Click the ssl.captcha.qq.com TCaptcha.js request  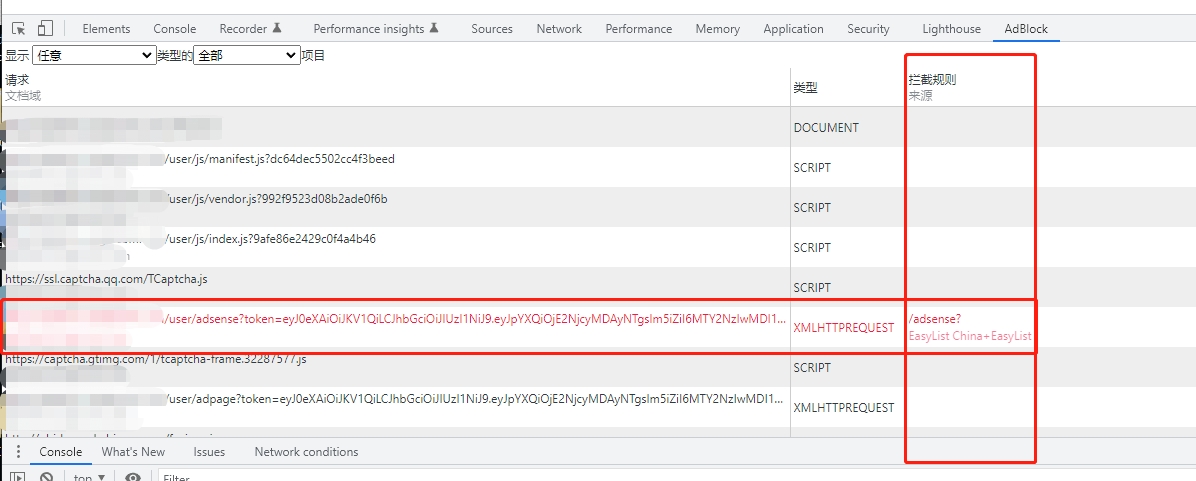pyautogui.click(x=106, y=279)
